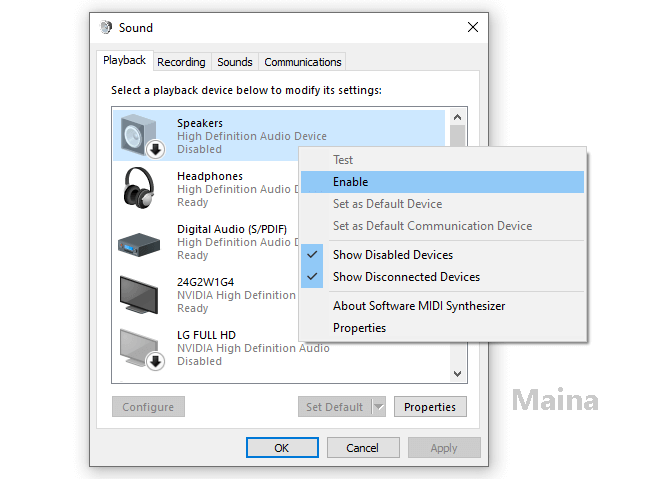
Task: Open the Communications tab
Action: (303, 62)
